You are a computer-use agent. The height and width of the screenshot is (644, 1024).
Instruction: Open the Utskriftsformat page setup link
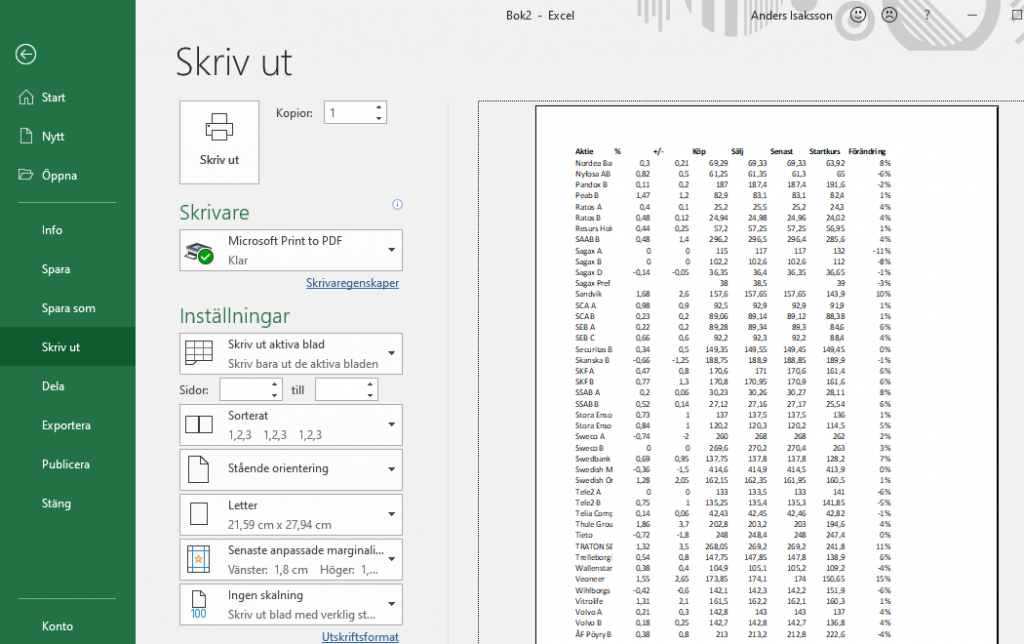click(360, 637)
